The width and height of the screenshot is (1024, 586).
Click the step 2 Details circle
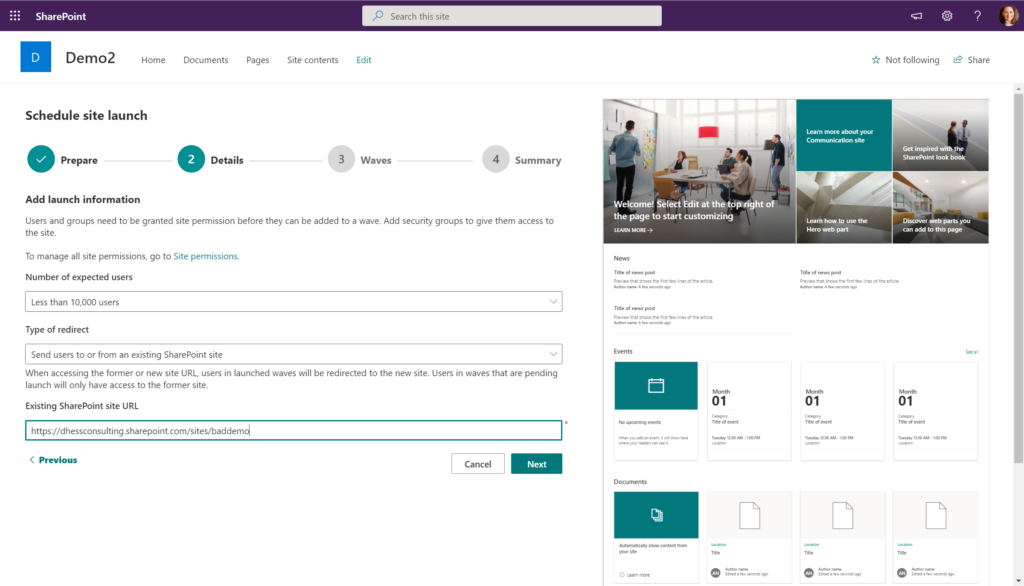point(191,159)
